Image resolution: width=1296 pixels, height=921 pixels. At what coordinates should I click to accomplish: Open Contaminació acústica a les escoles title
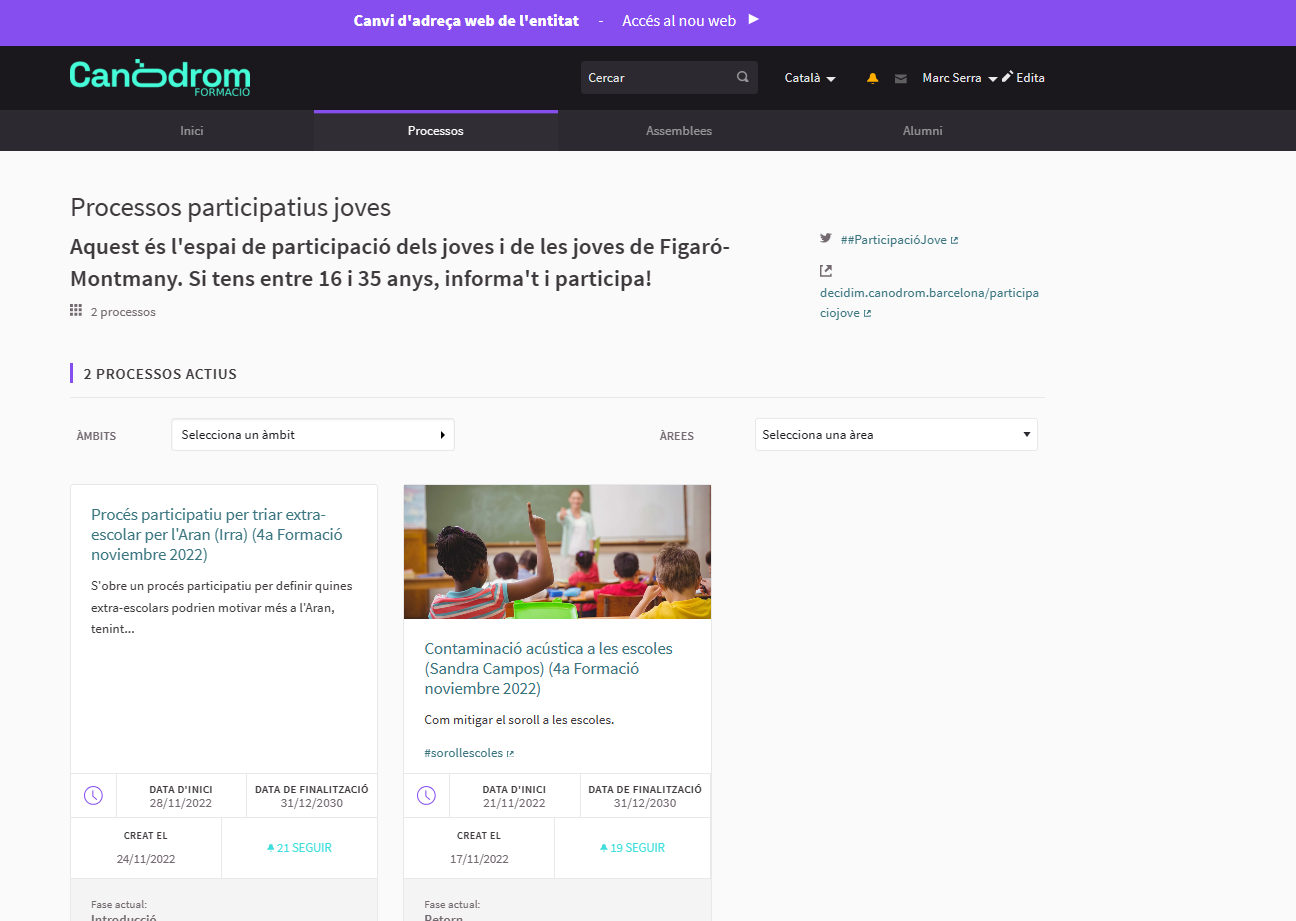[x=549, y=668]
